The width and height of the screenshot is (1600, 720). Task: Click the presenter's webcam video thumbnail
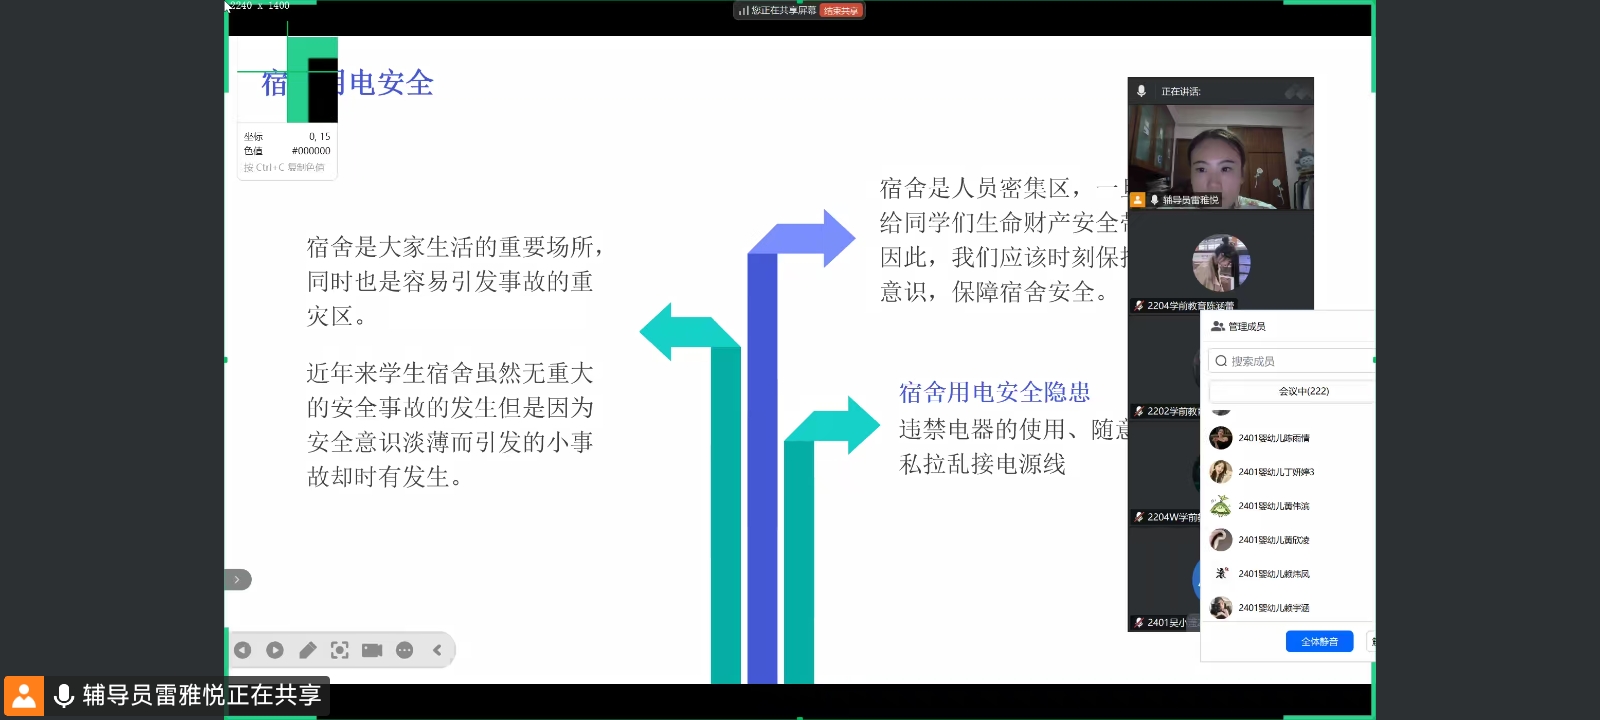(1220, 155)
